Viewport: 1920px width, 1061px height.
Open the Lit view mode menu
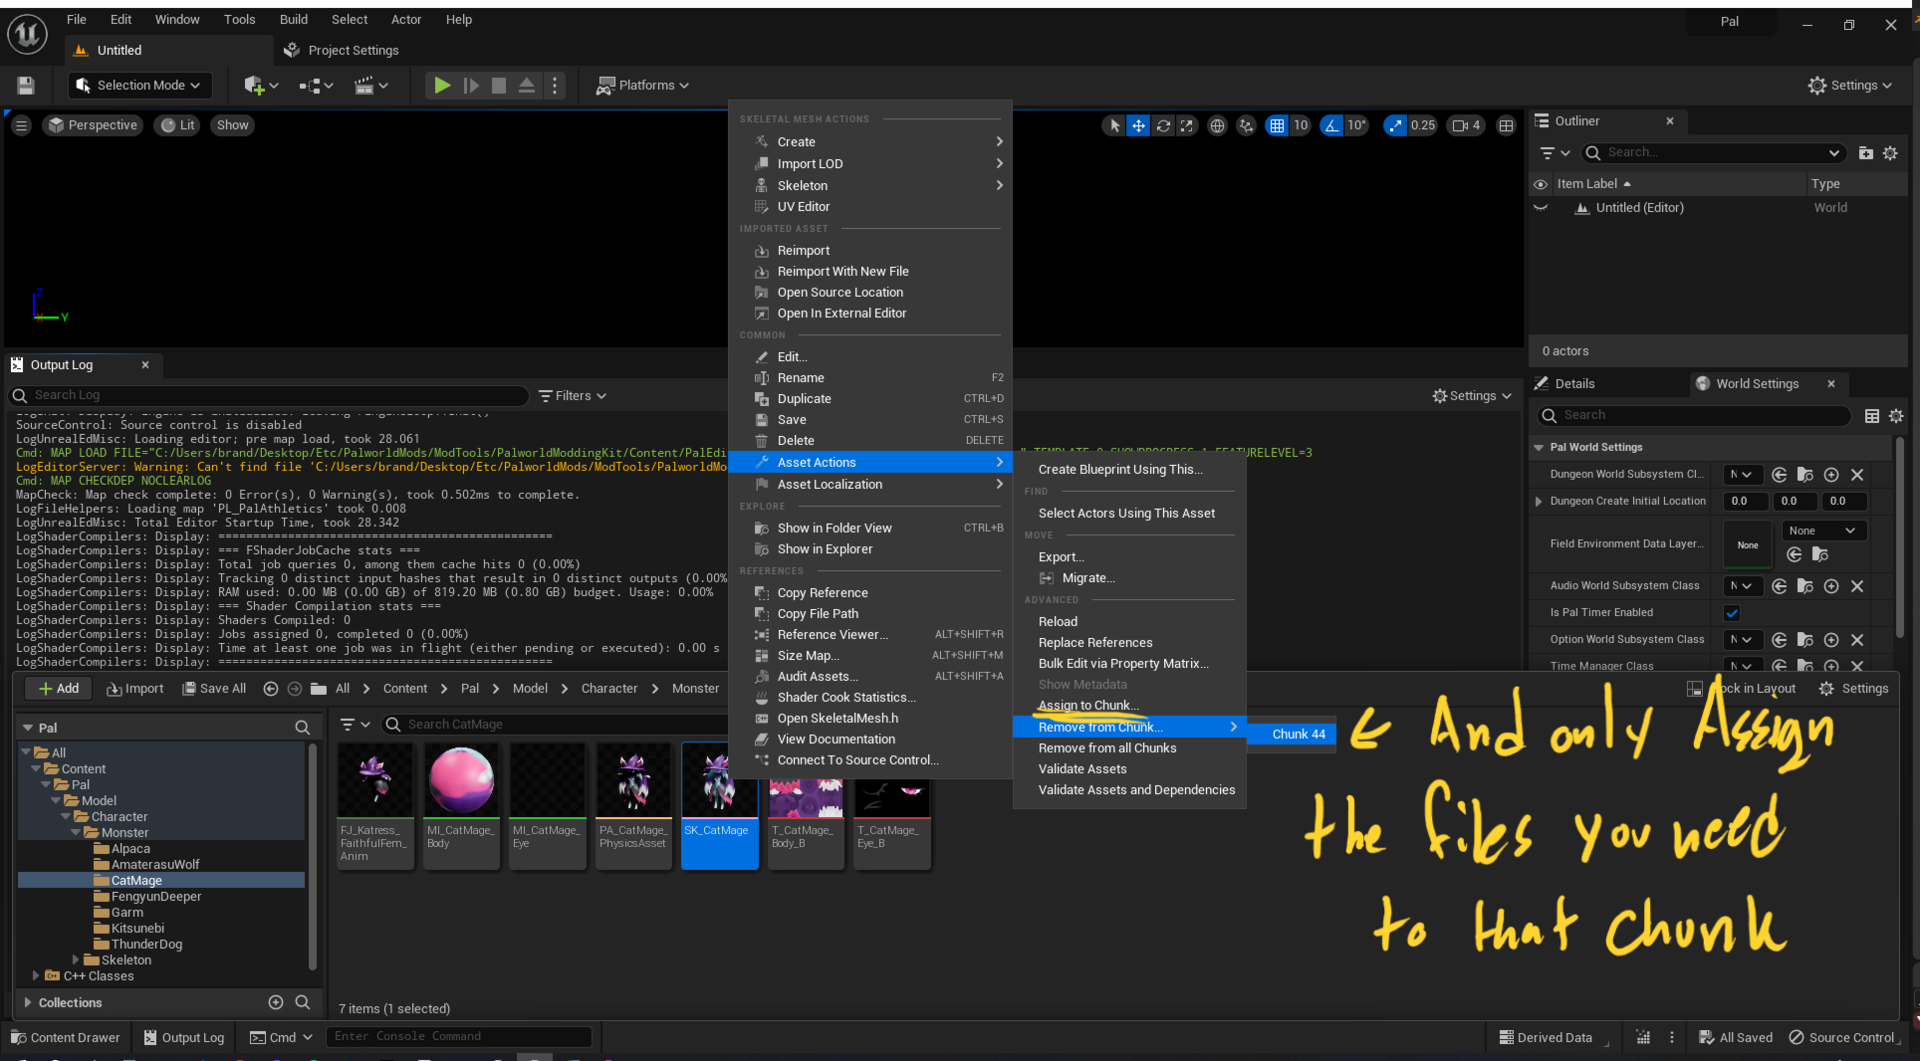(178, 125)
